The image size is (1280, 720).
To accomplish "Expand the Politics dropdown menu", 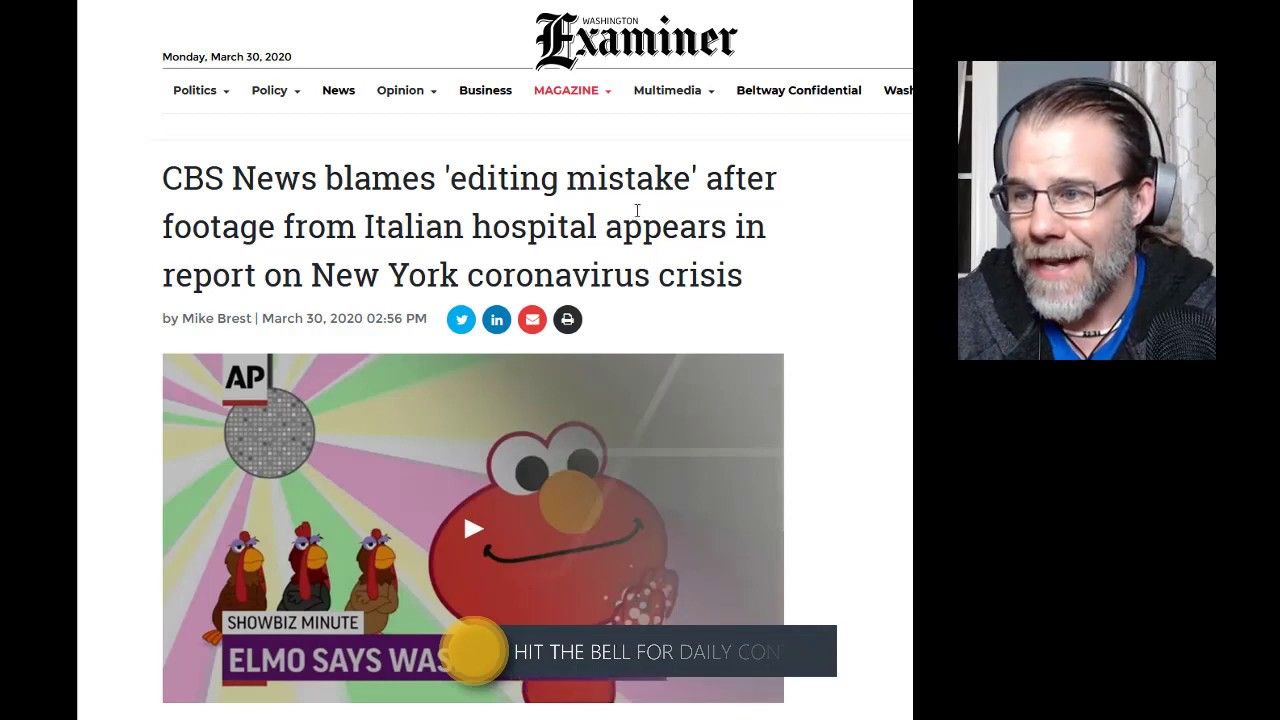I will (201, 90).
